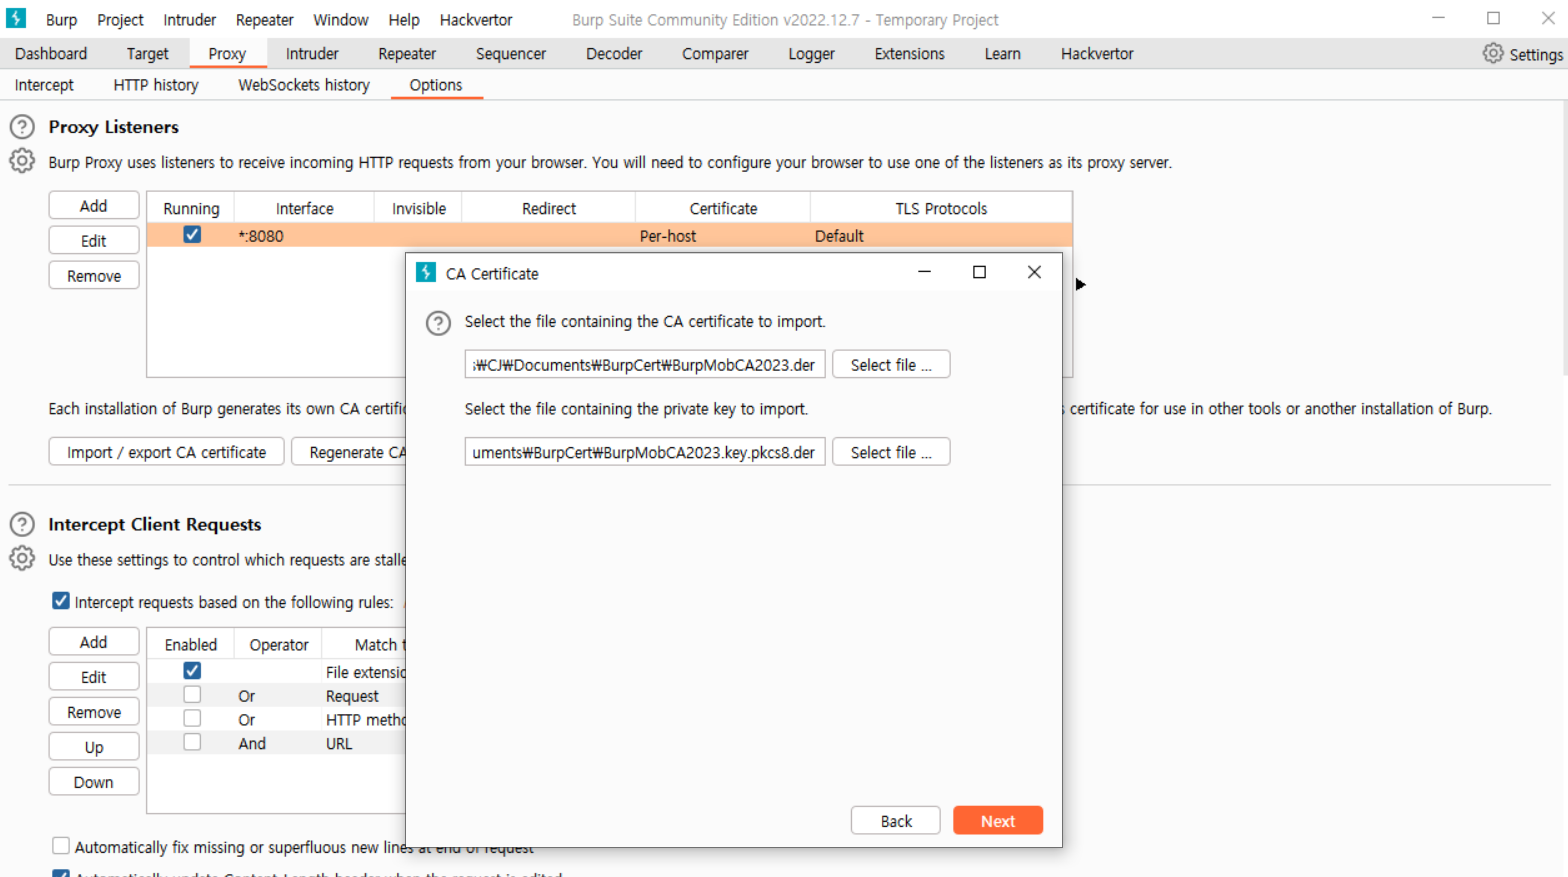Screen dimensions: 1568x877
Task: Enable the And URL rule checkbox
Action: pos(192,743)
